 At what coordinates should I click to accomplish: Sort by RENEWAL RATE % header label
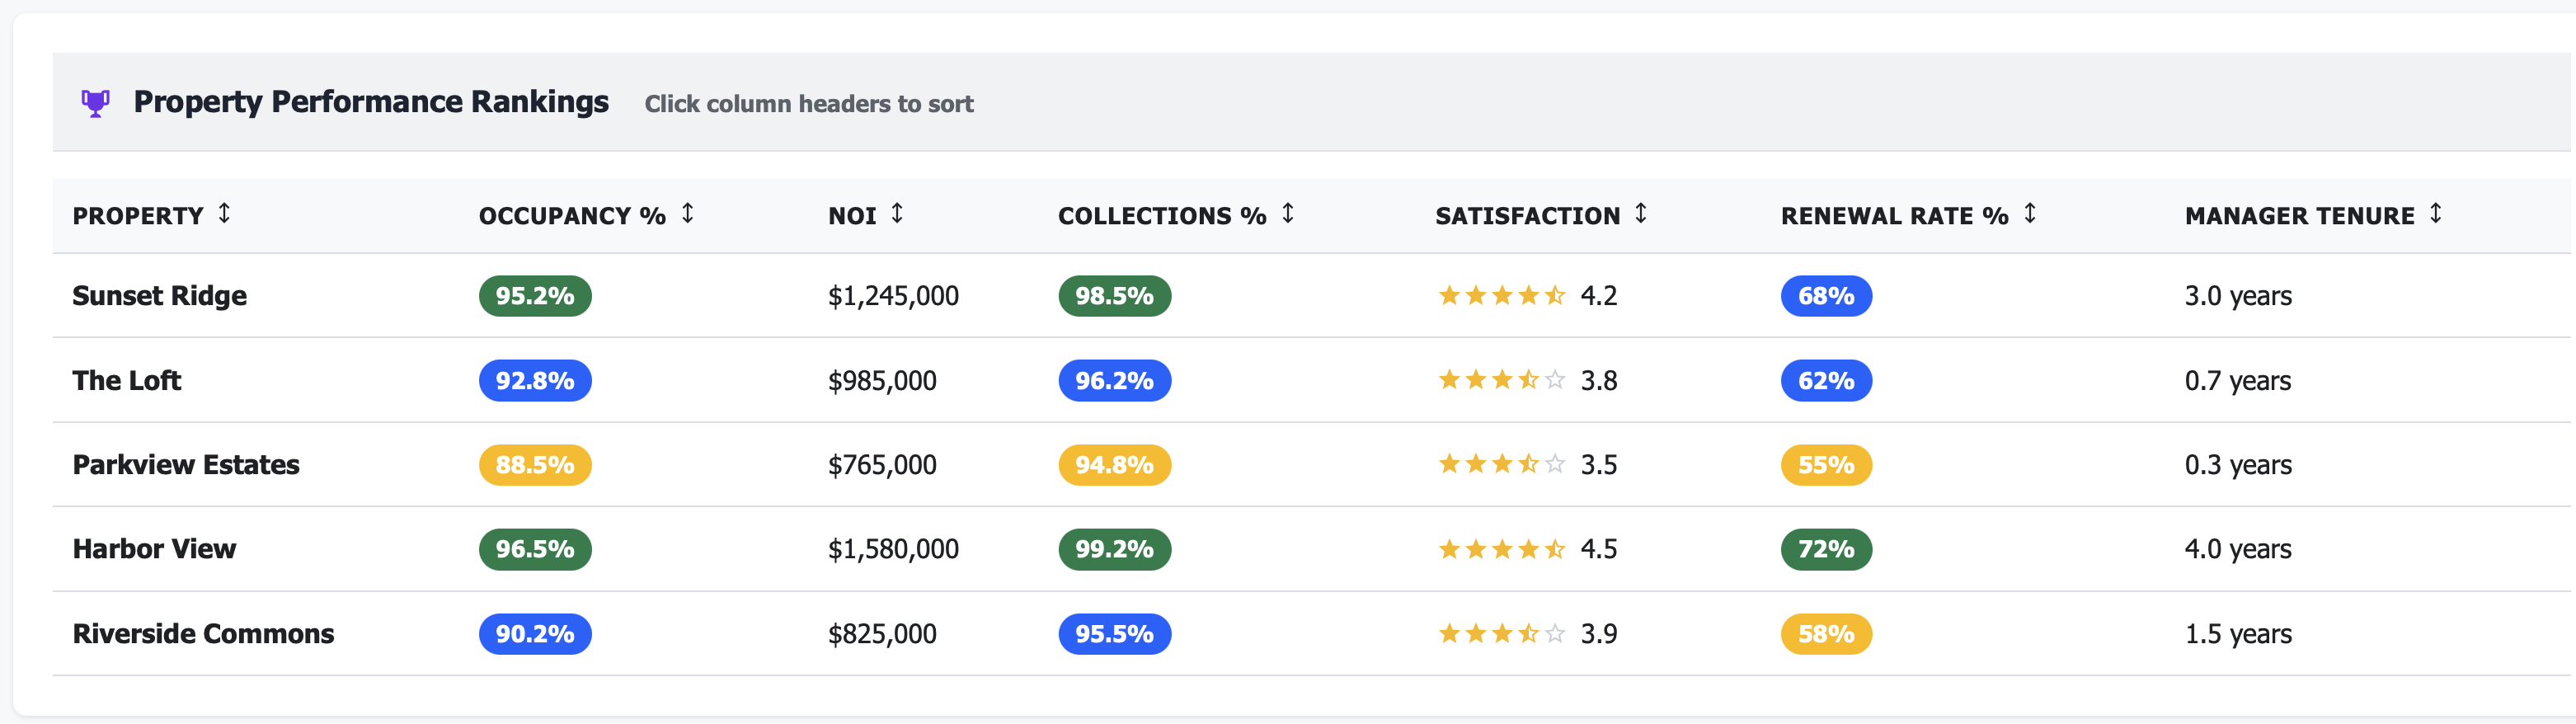[x=1895, y=216]
